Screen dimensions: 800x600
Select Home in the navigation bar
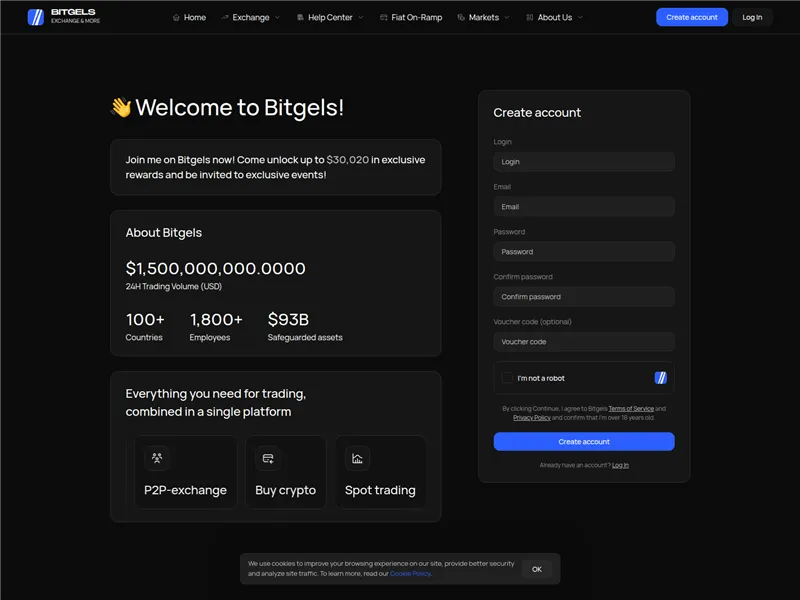[x=189, y=17]
